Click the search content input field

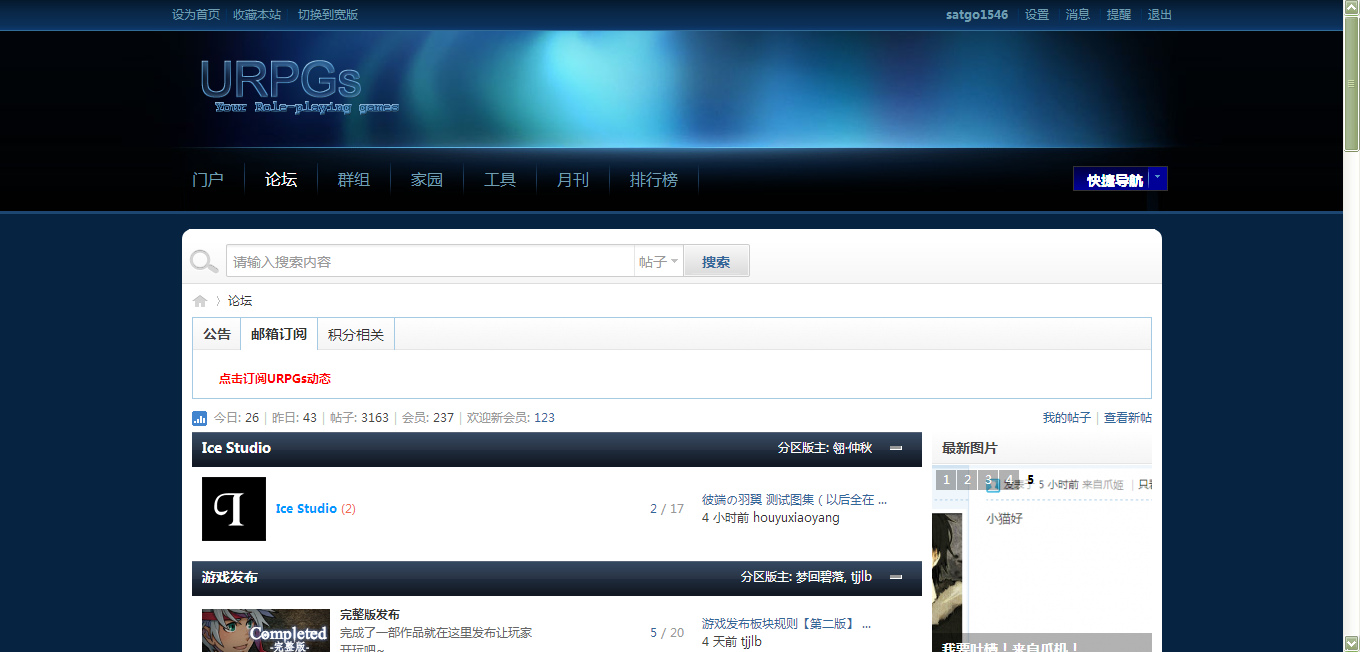coord(430,262)
